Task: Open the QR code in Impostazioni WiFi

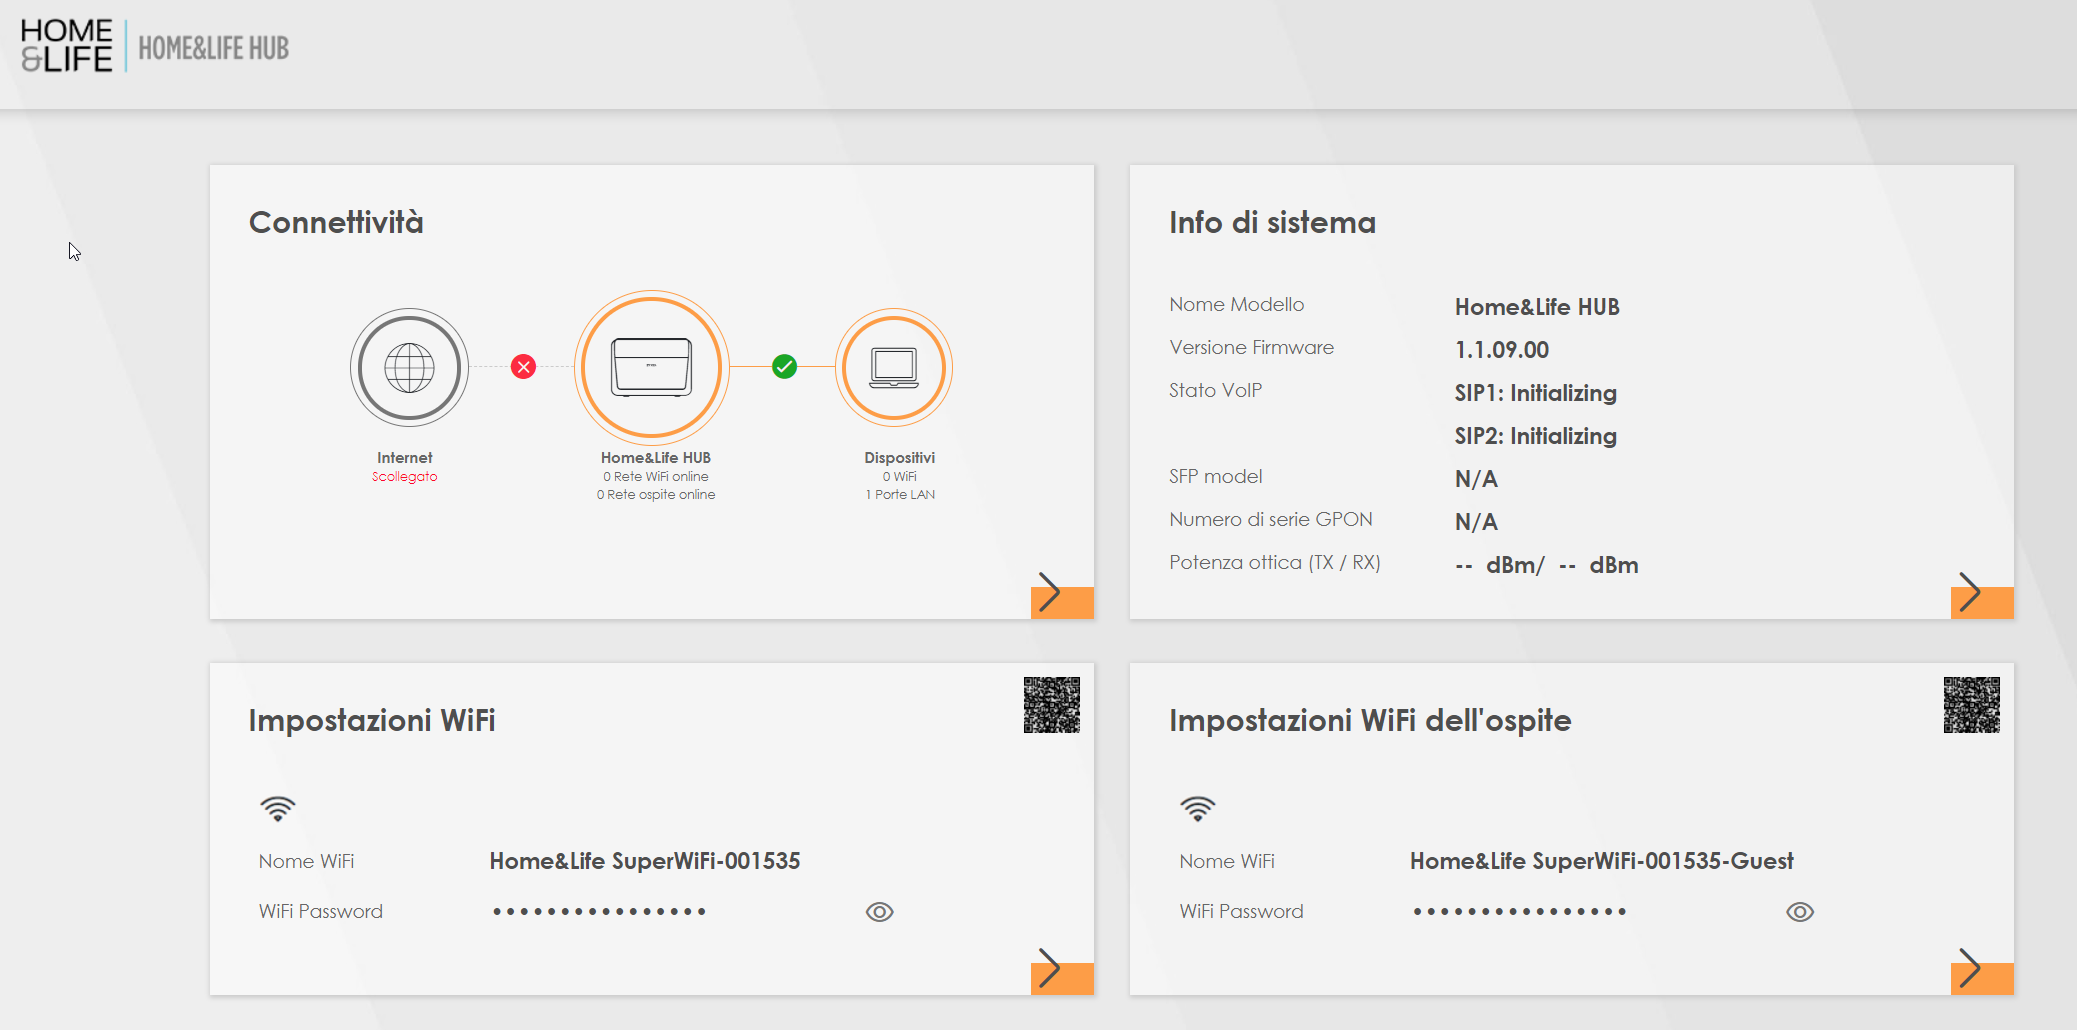Action: pyautogui.click(x=1052, y=705)
